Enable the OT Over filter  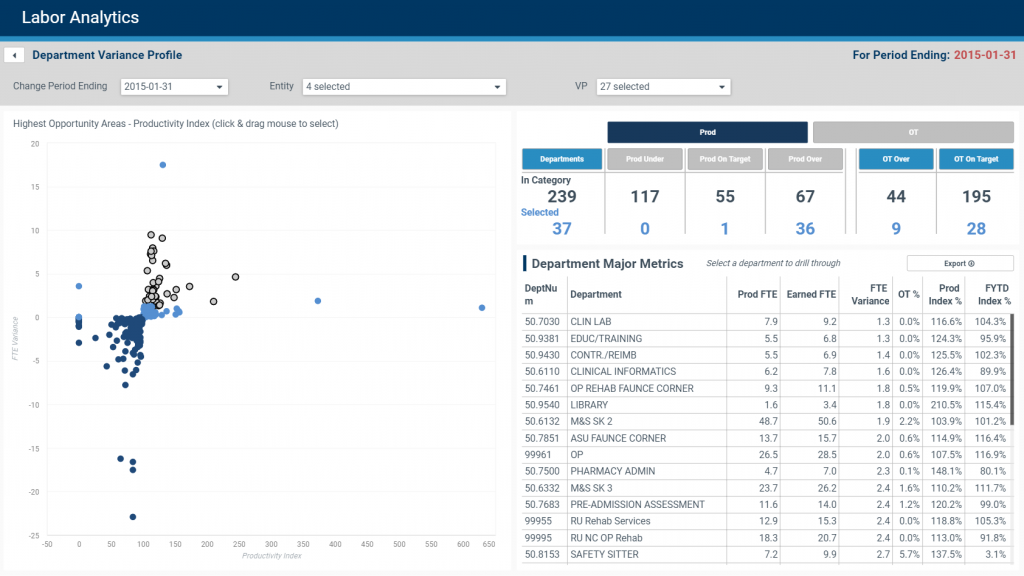(x=895, y=158)
